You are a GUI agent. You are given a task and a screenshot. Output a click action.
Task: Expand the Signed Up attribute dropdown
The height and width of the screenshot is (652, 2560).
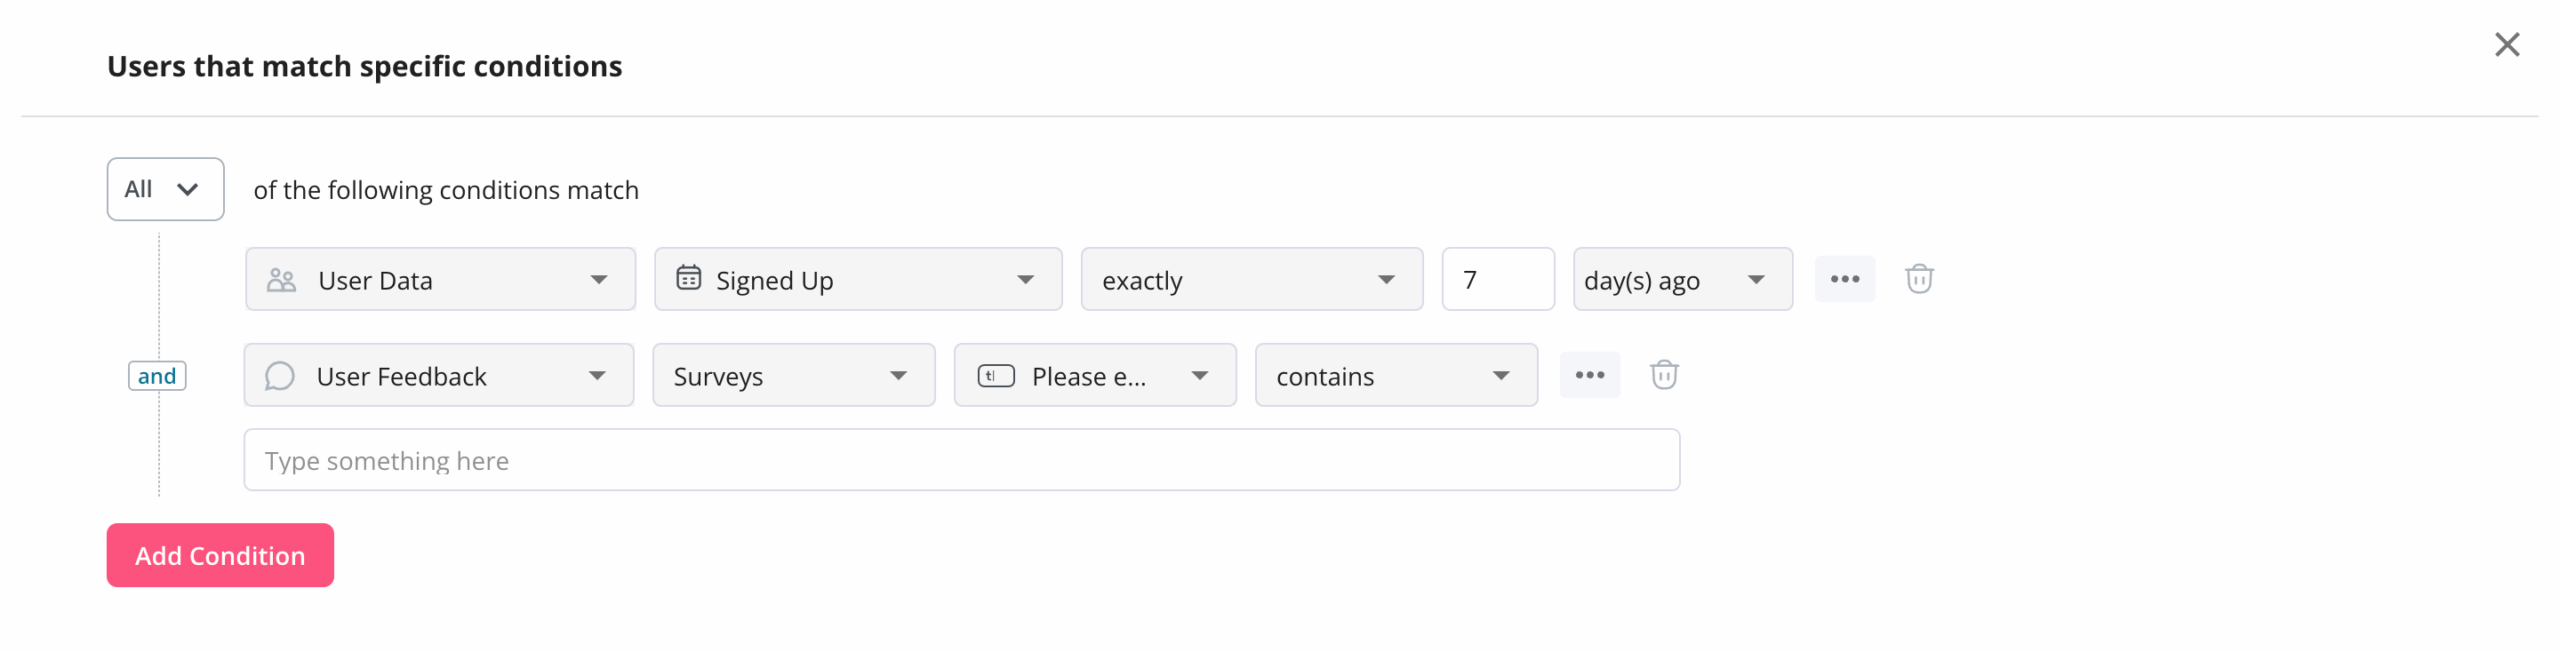[x=857, y=279]
